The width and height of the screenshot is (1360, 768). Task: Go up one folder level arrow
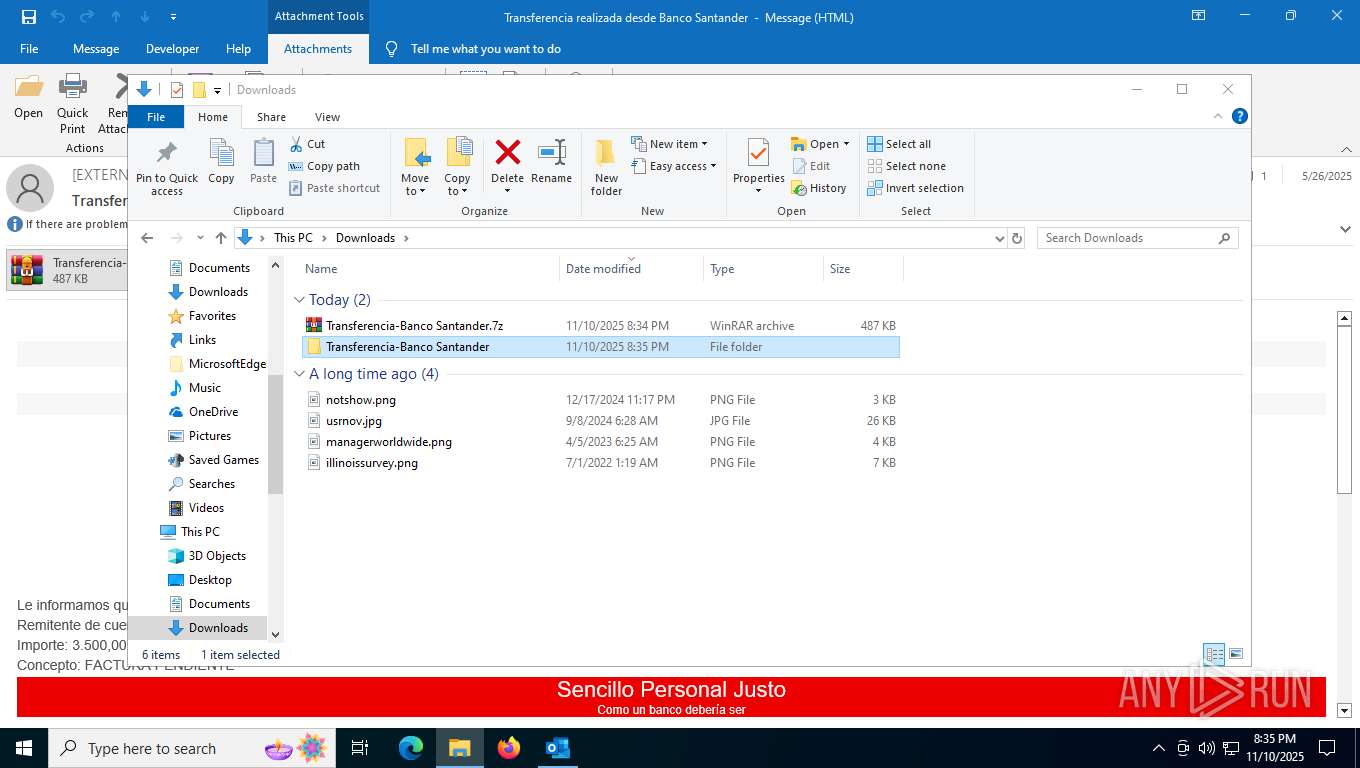[221, 238]
